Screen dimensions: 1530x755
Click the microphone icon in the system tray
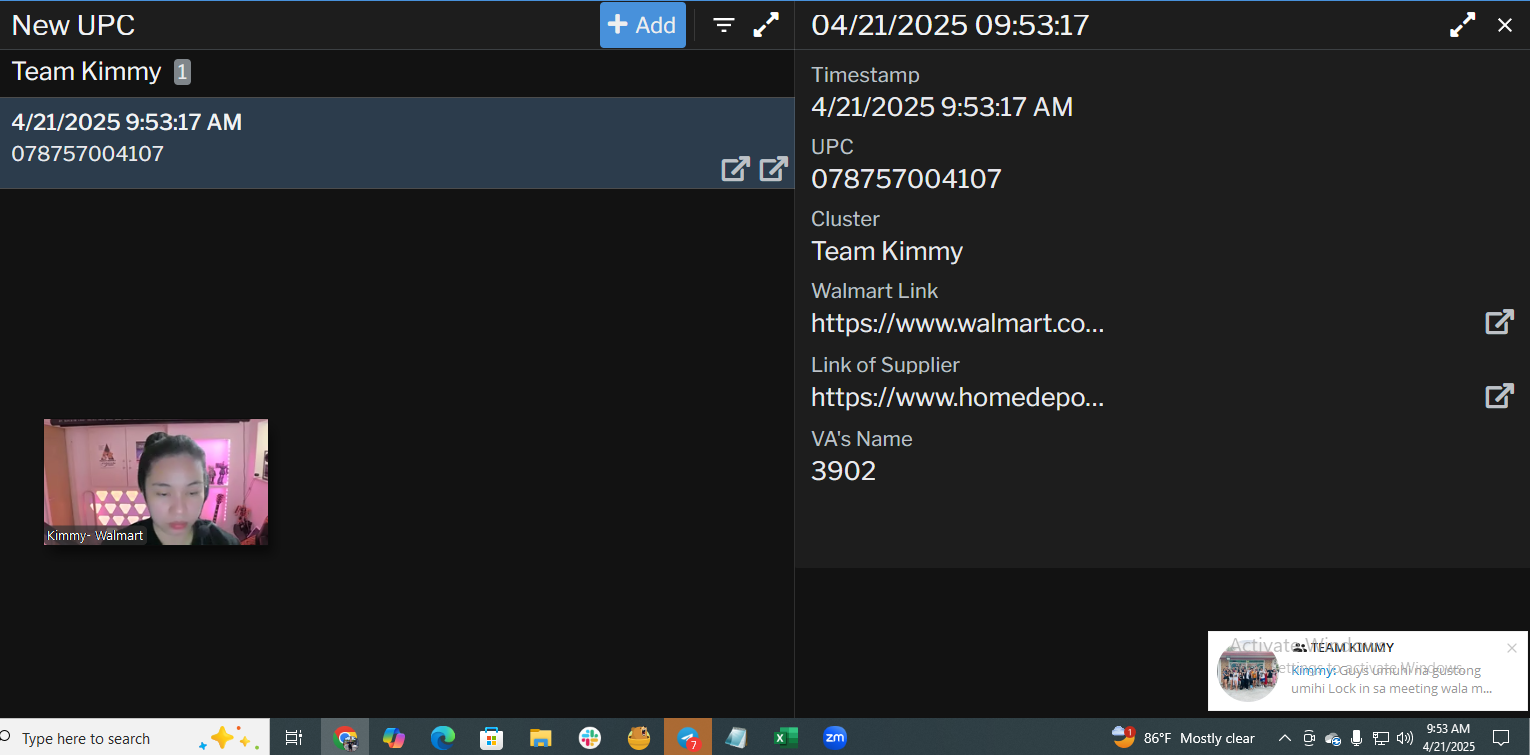pyautogui.click(x=1357, y=738)
